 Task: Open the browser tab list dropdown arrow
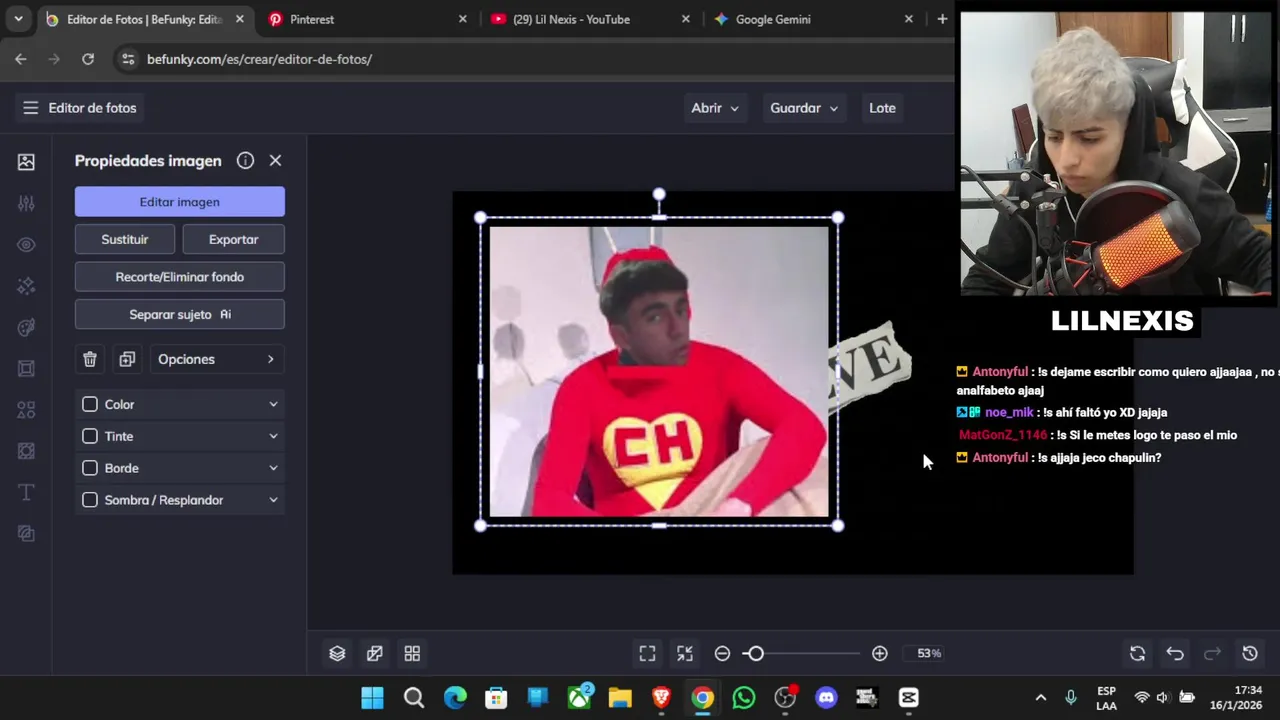click(18, 19)
